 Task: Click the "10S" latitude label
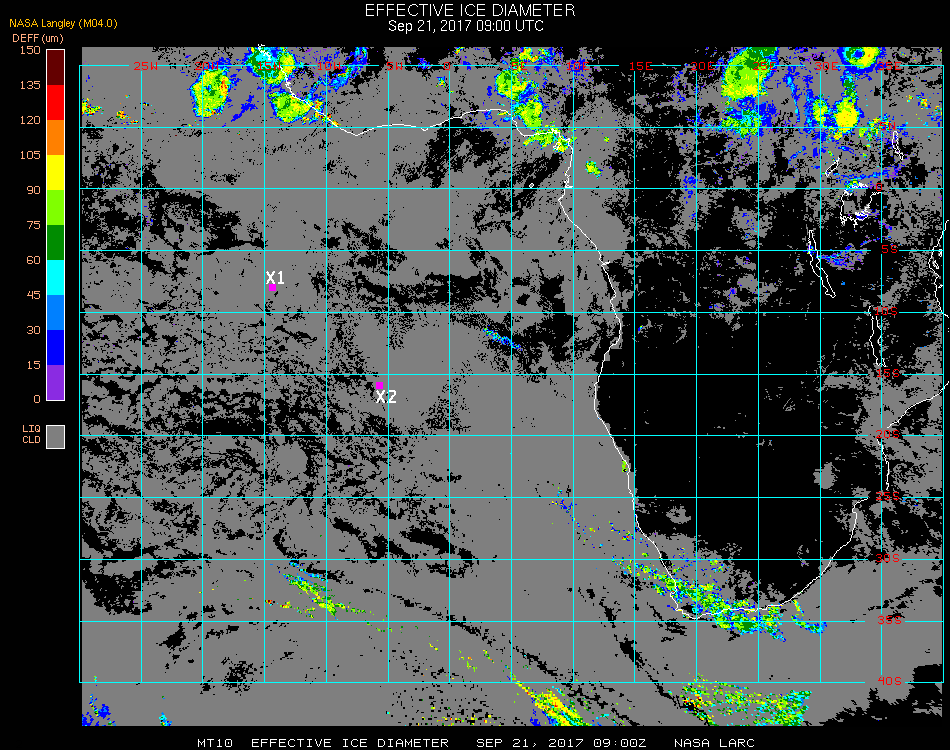pyautogui.click(x=886, y=311)
